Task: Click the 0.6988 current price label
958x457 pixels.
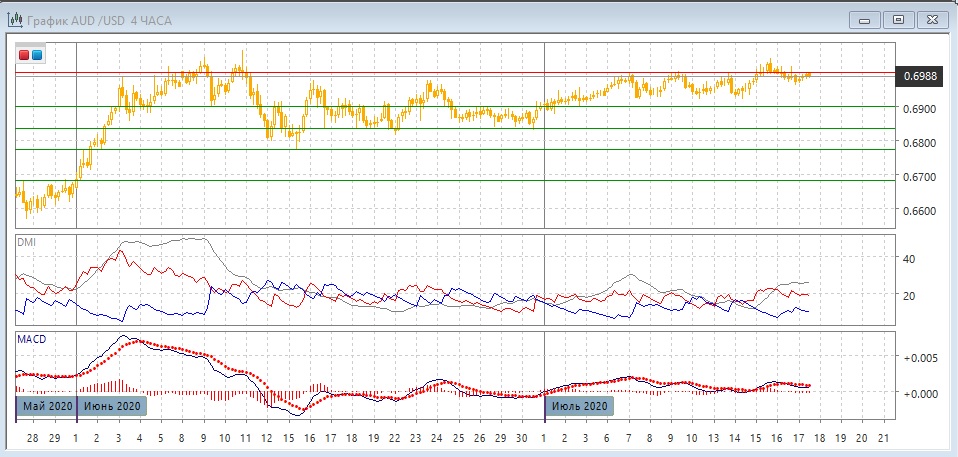Action: click(x=919, y=76)
